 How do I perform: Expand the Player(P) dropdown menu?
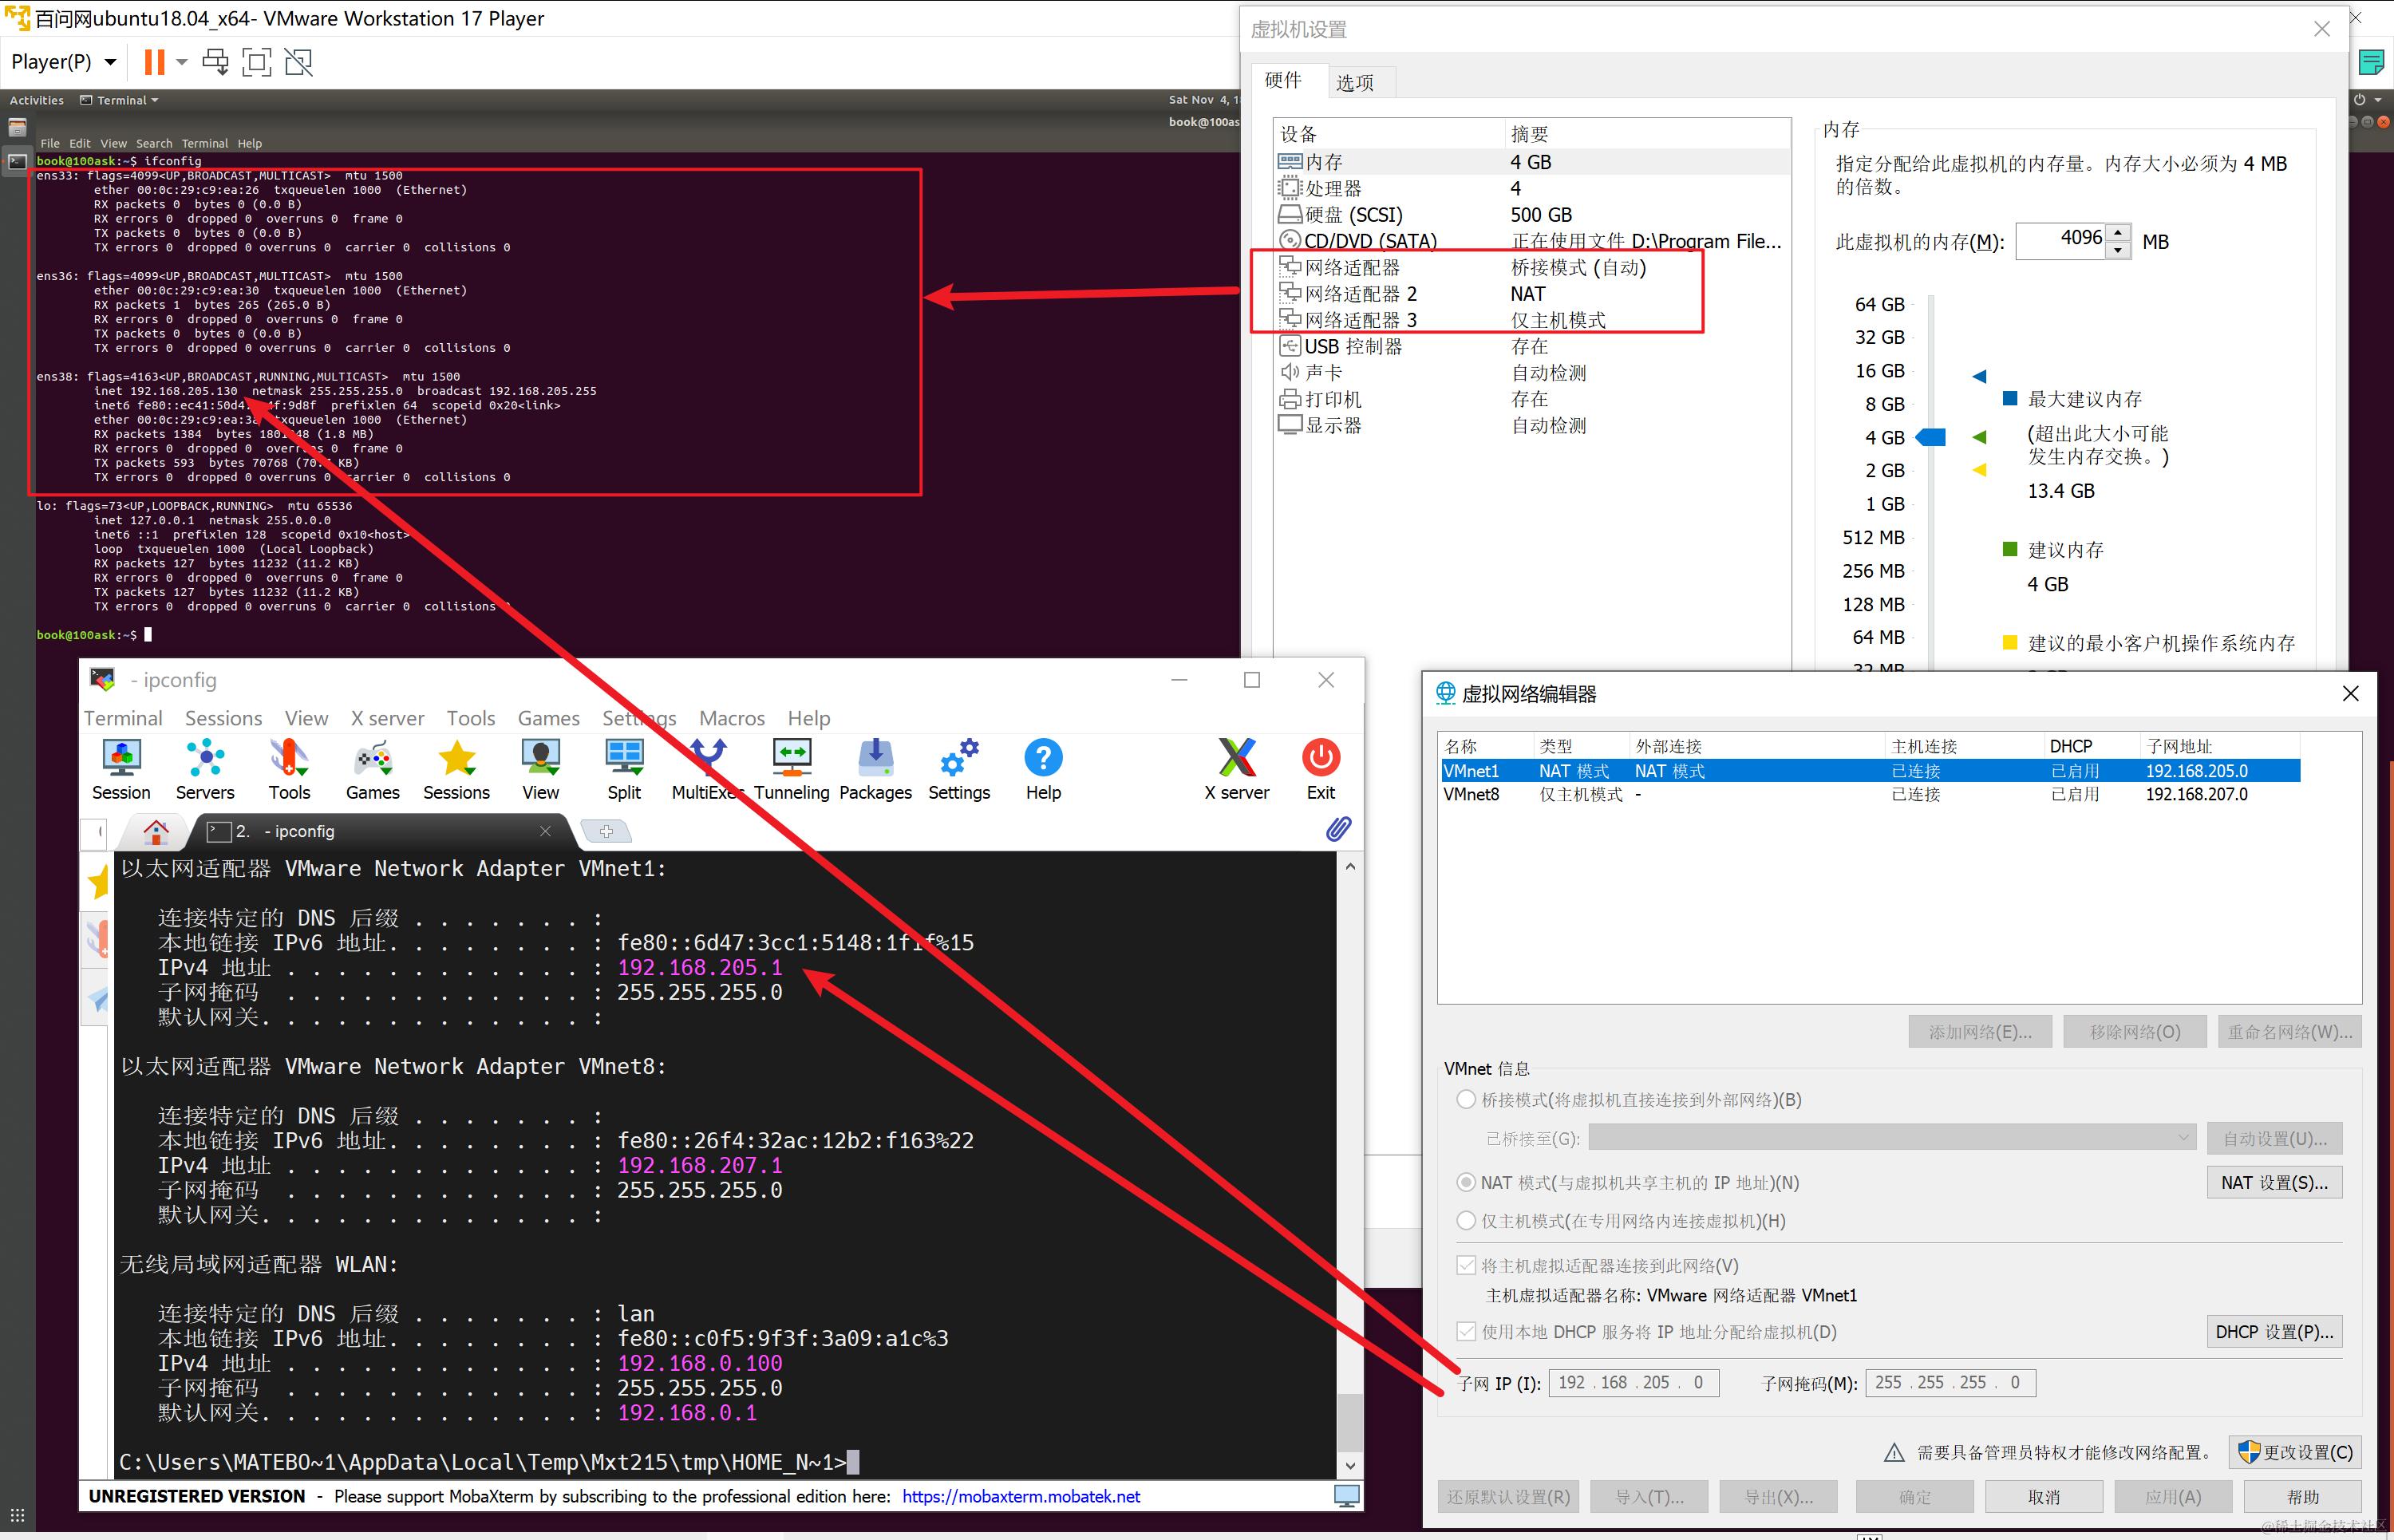point(63,62)
